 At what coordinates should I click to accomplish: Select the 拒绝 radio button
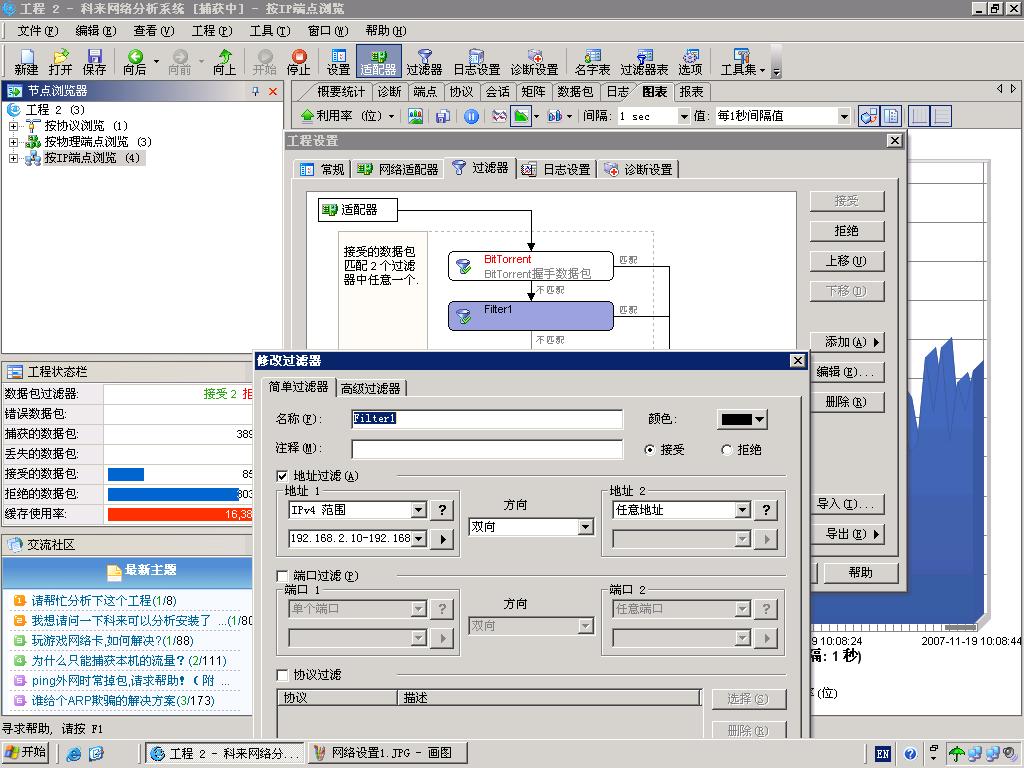click(727, 450)
